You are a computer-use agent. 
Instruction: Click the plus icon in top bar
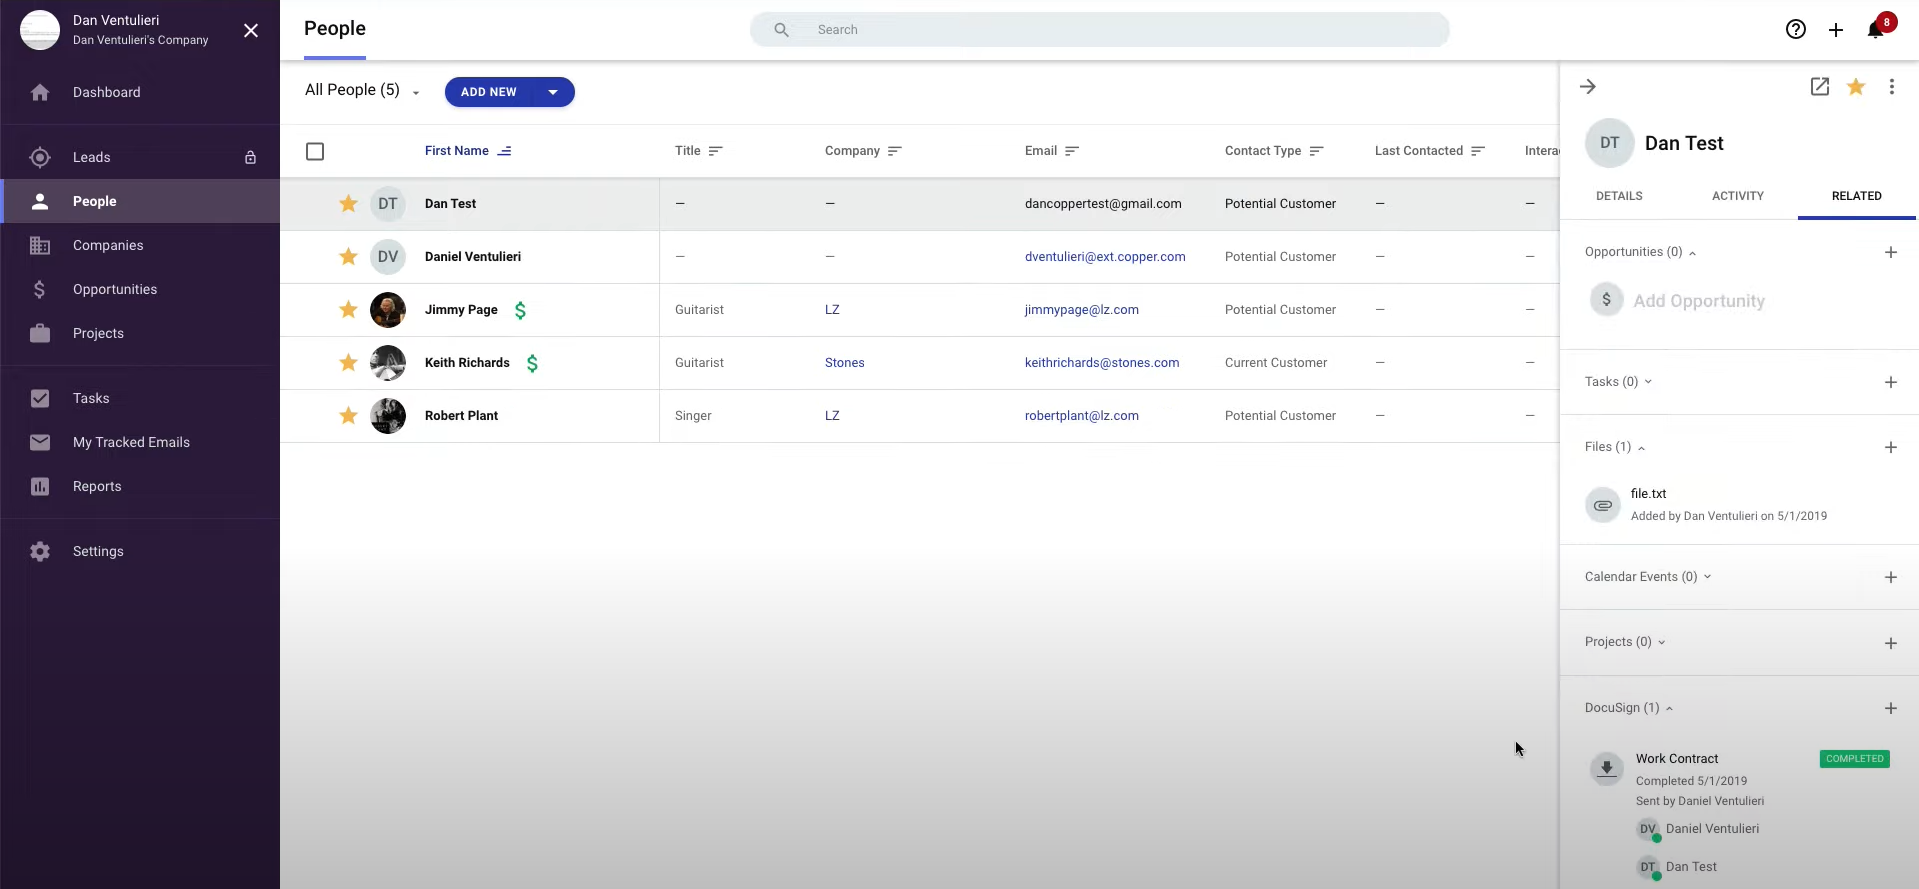point(1835,30)
